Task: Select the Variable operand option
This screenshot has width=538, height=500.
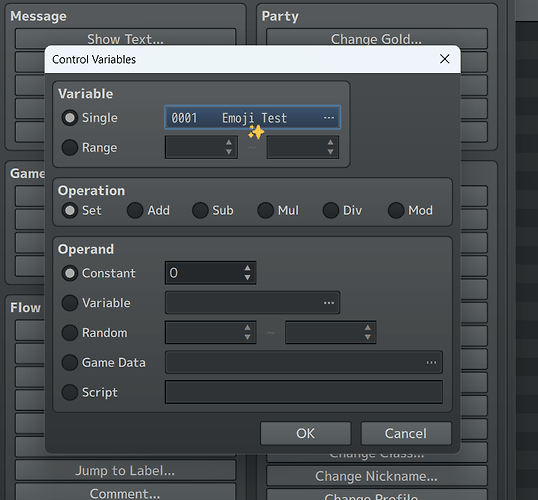Action: (70, 303)
